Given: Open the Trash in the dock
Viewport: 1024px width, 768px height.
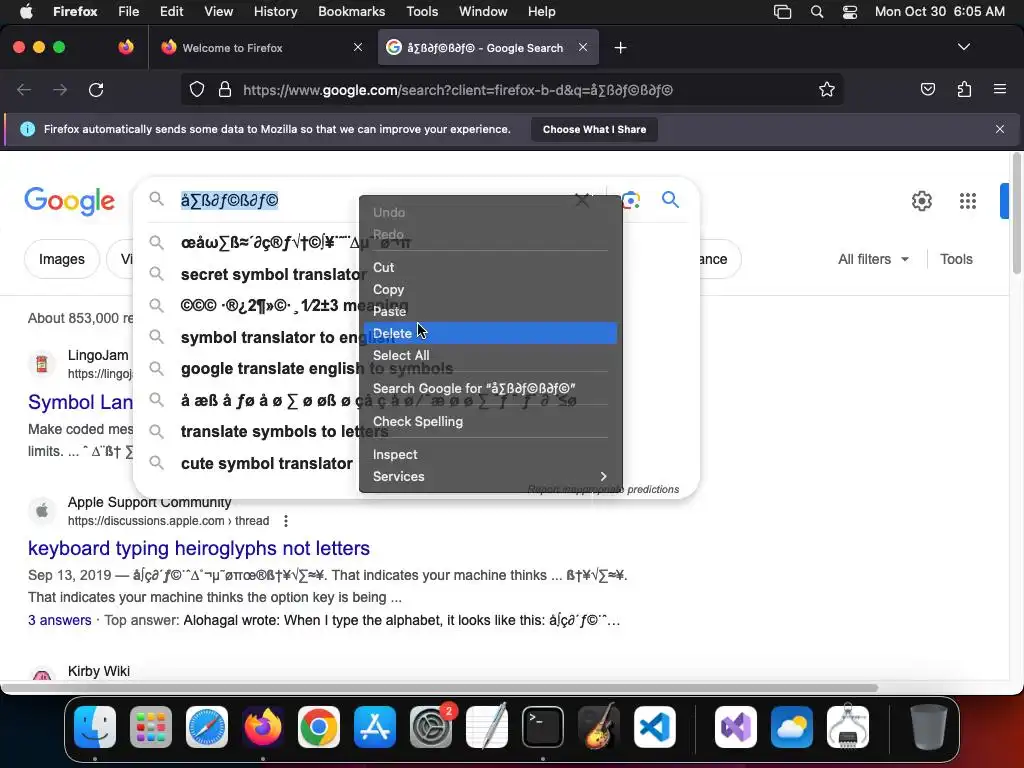Looking at the screenshot, I should pyautogui.click(x=929, y=727).
